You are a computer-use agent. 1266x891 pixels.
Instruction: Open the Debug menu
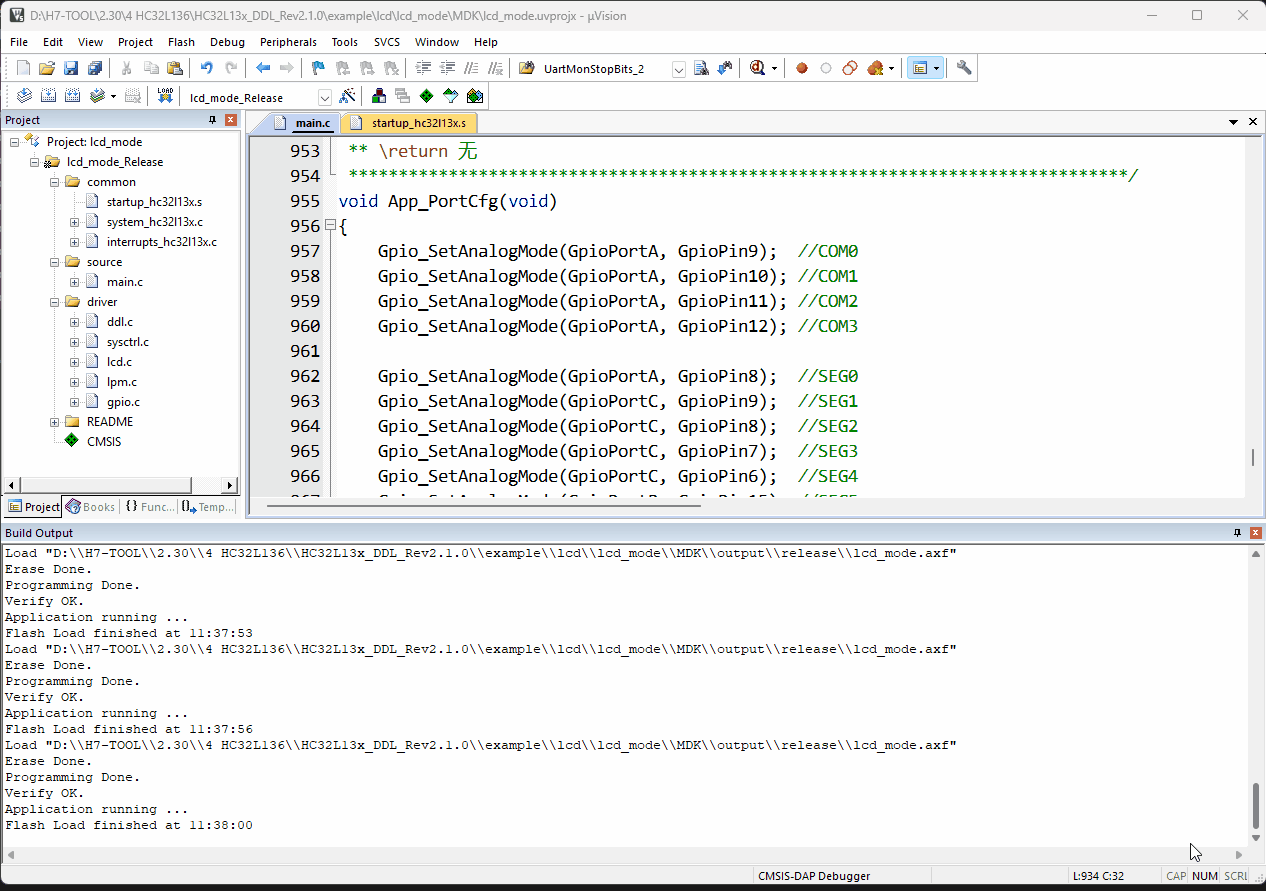coord(227,42)
